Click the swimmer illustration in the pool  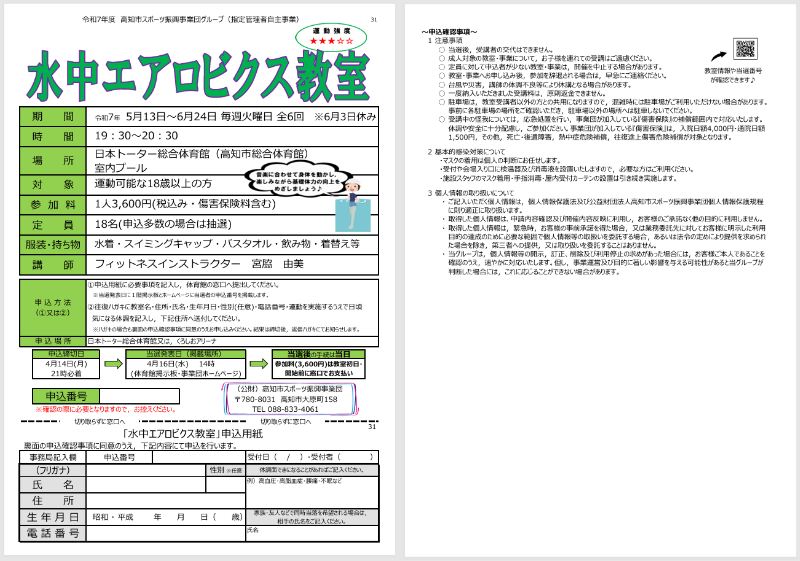click(353, 205)
